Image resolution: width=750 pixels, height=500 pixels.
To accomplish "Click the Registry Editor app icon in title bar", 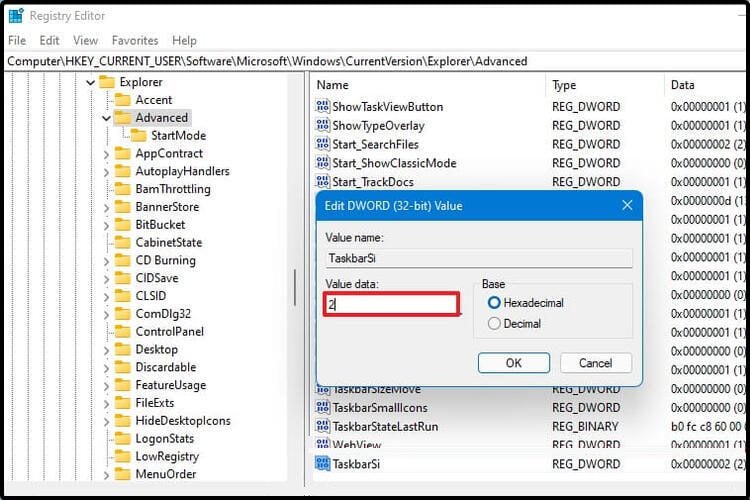I will (16, 15).
